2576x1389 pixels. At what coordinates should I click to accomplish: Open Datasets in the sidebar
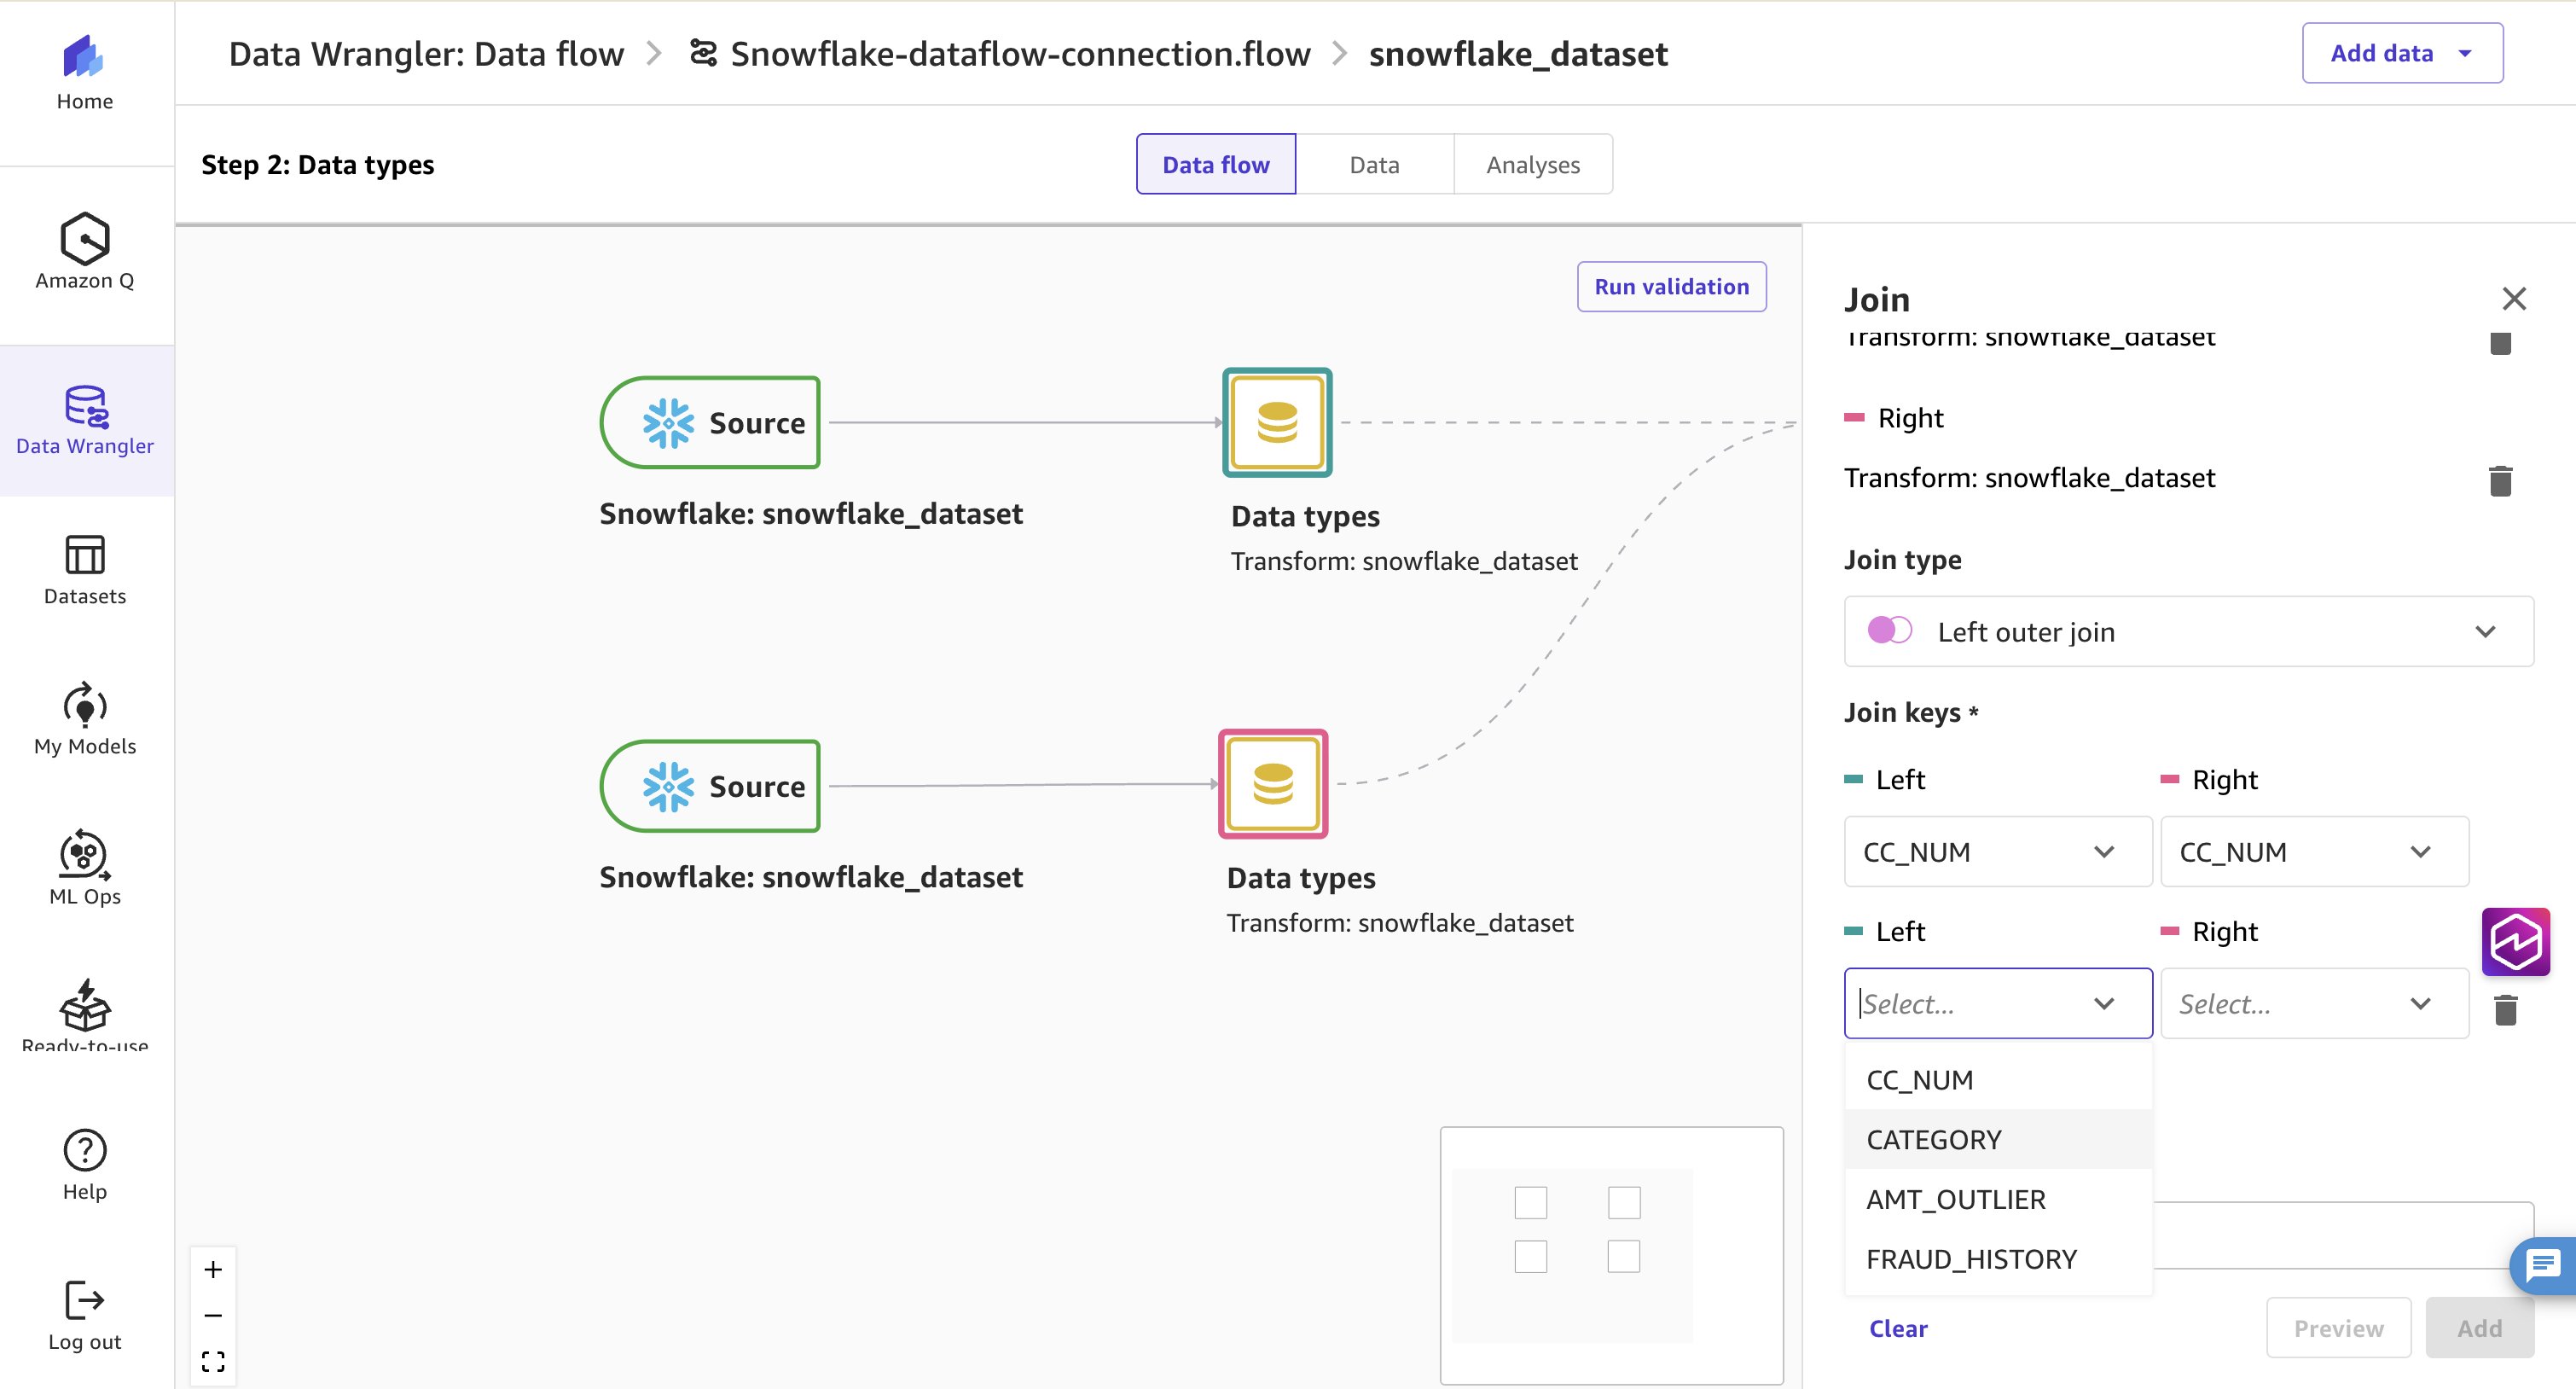[85, 570]
